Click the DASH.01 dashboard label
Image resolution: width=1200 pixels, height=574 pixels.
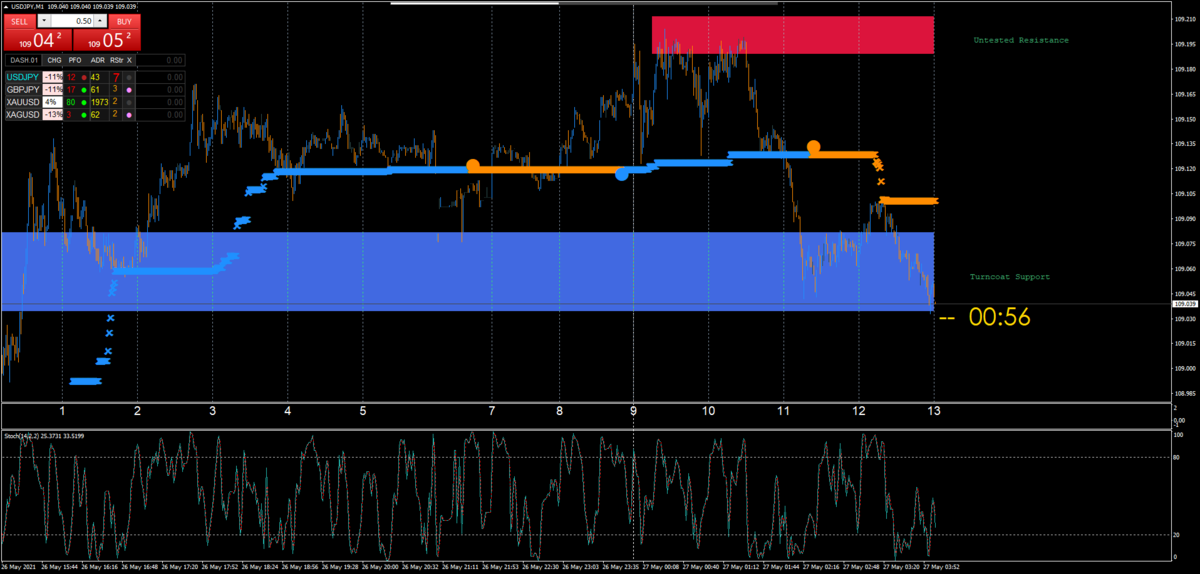[24, 60]
